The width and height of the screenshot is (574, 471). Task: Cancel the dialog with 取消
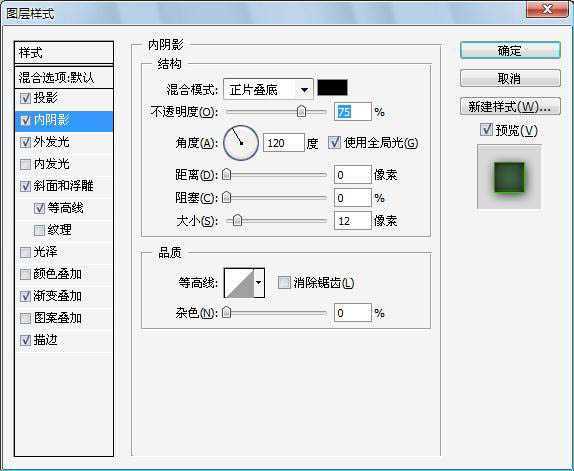[x=510, y=78]
